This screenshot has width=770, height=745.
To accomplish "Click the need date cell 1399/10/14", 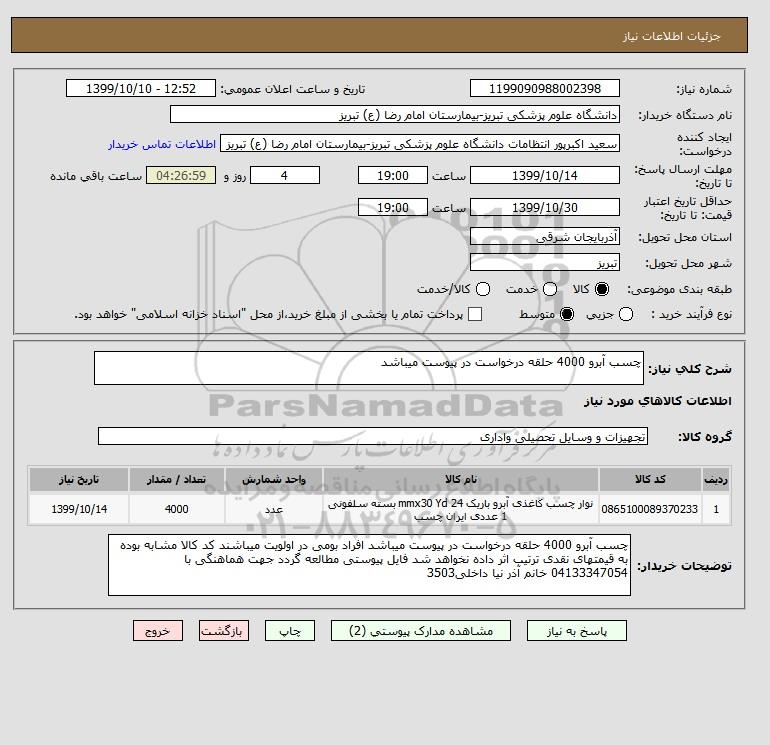I will pos(79,509).
